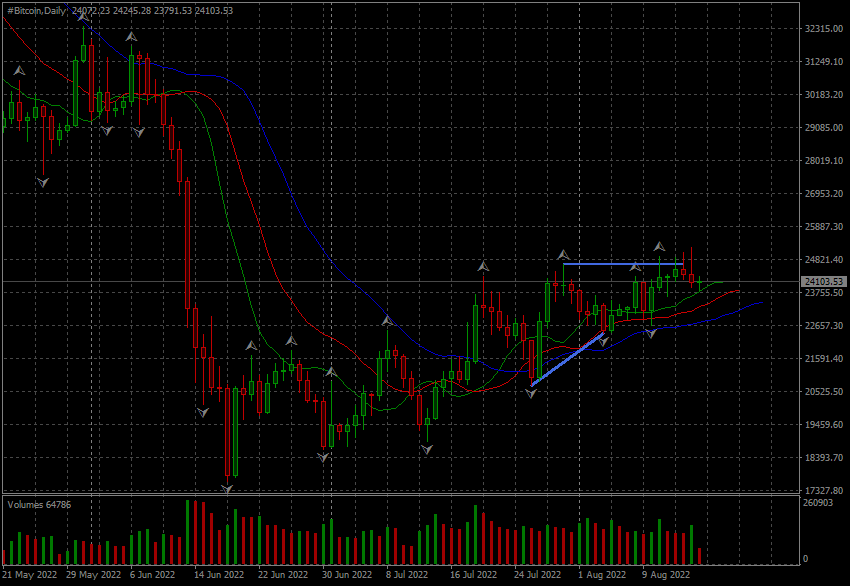Click the Volumes 64786 indicator label
The width and height of the screenshot is (850, 586).
click(x=39, y=505)
